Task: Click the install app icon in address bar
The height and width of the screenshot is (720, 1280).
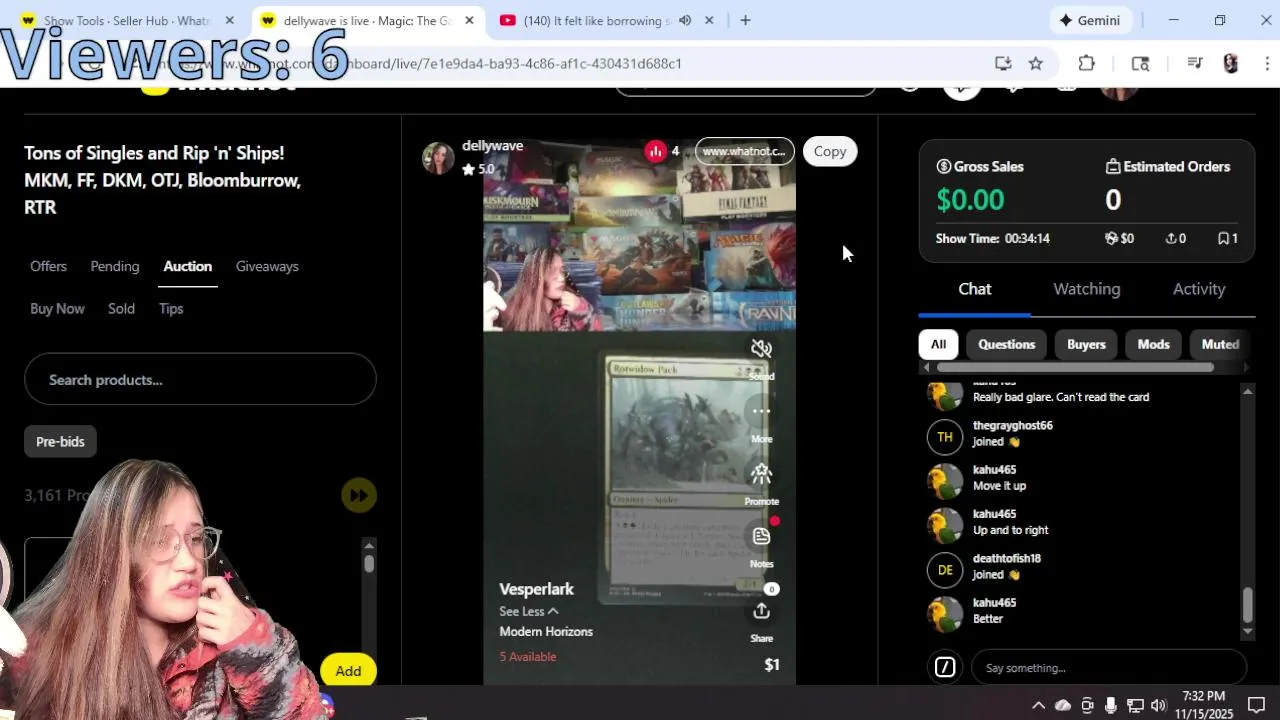Action: [x=1003, y=63]
